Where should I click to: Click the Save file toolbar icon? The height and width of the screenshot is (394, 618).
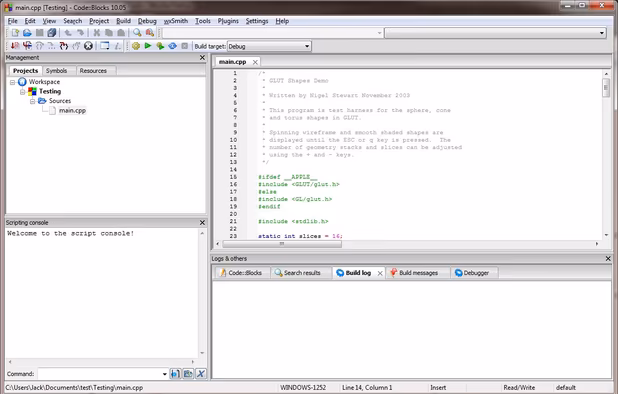click(x=39, y=33)
